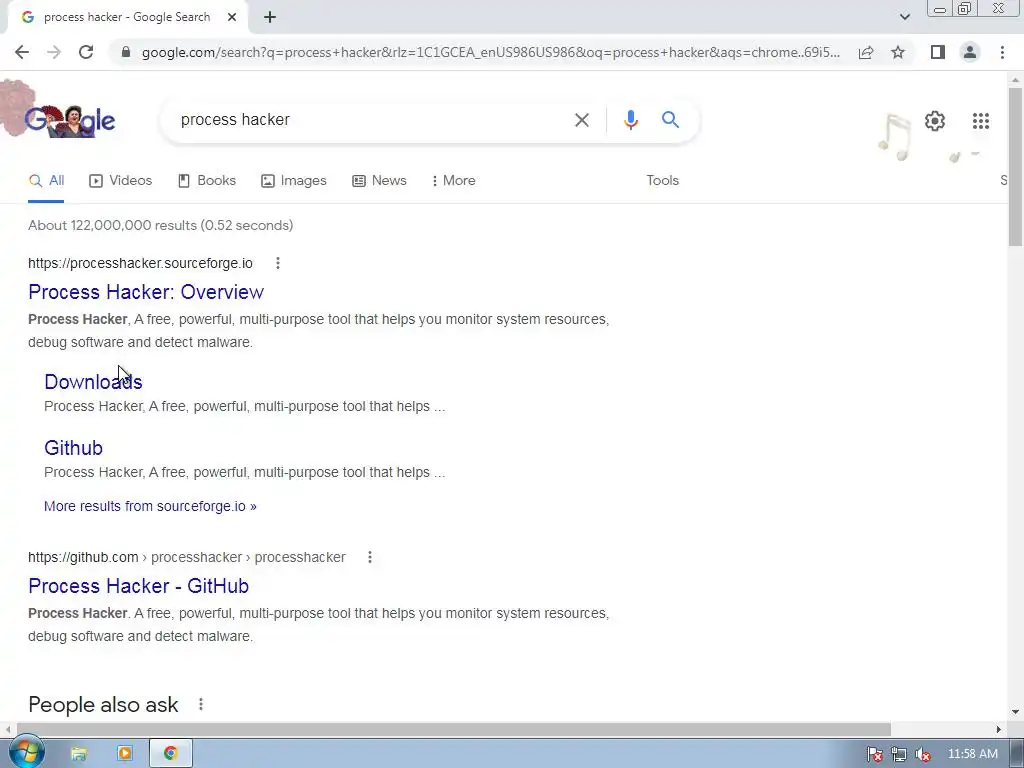Open the Windows Start menu
This screenshot has width=1024, height=768.
tap(26, 752)
